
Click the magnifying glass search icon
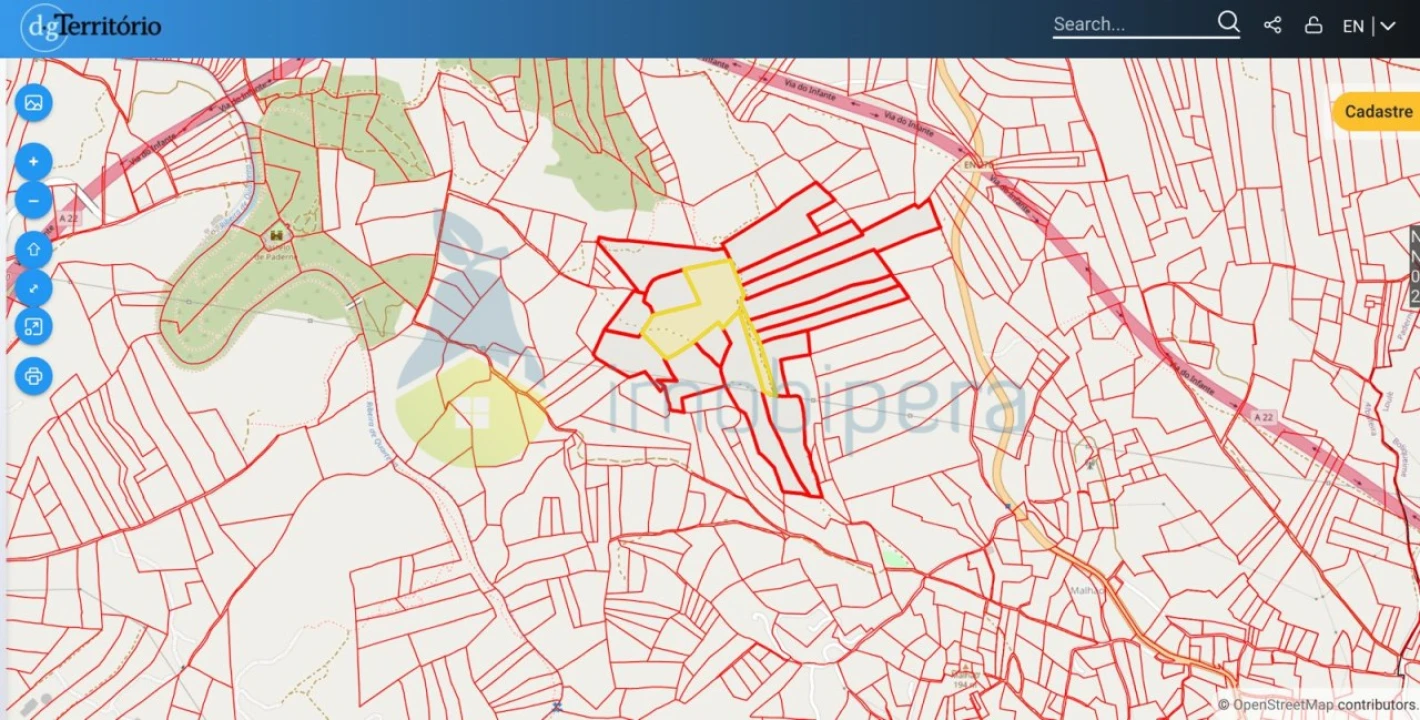(x=1228, y=23)
